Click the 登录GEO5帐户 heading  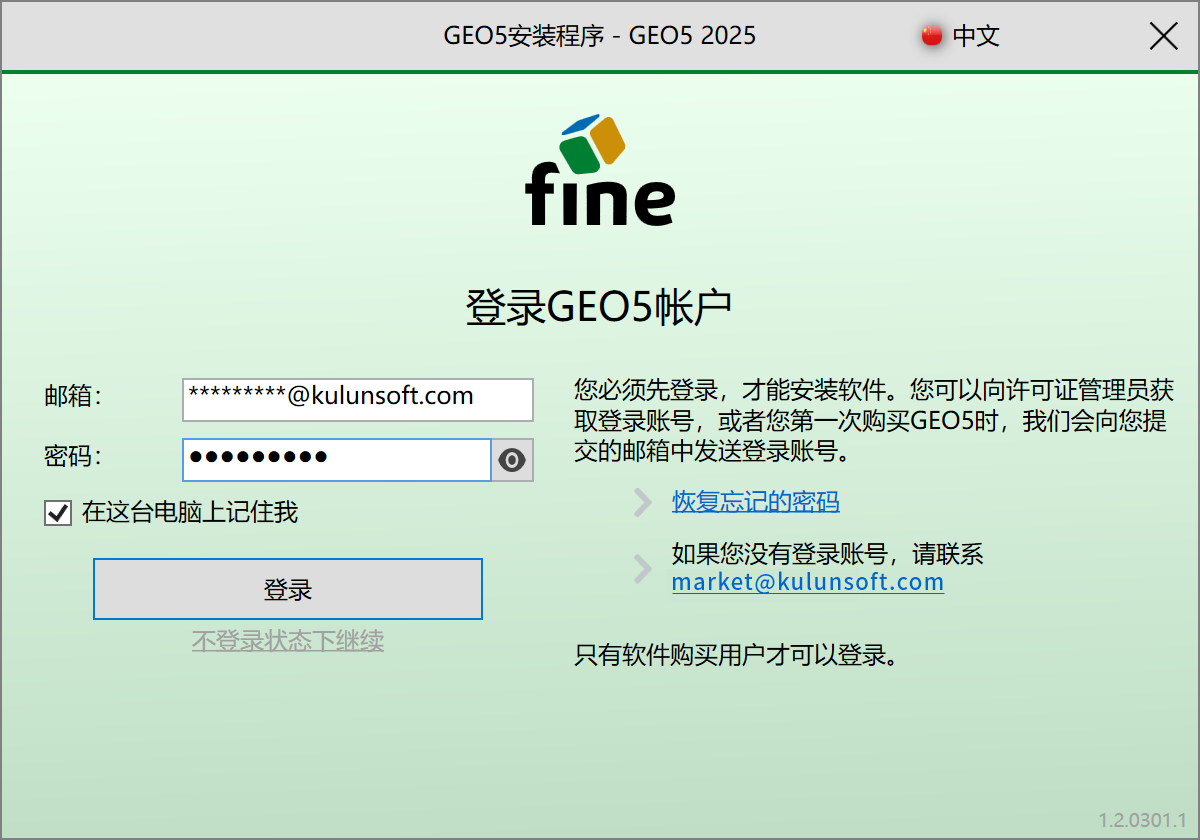(600, 307)
